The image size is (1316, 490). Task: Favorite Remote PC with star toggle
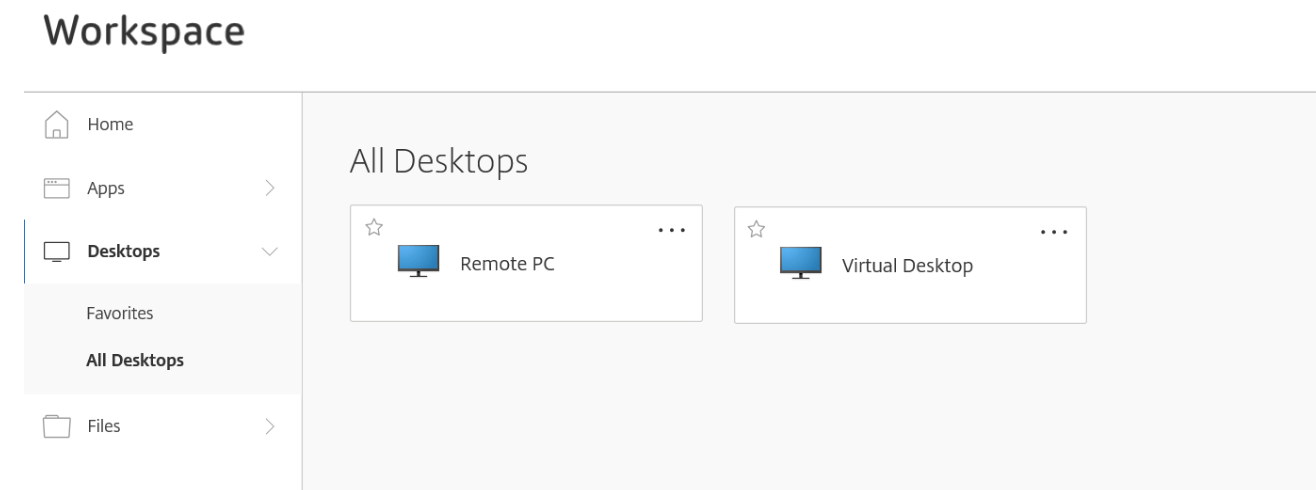click(x=374, y=228)
